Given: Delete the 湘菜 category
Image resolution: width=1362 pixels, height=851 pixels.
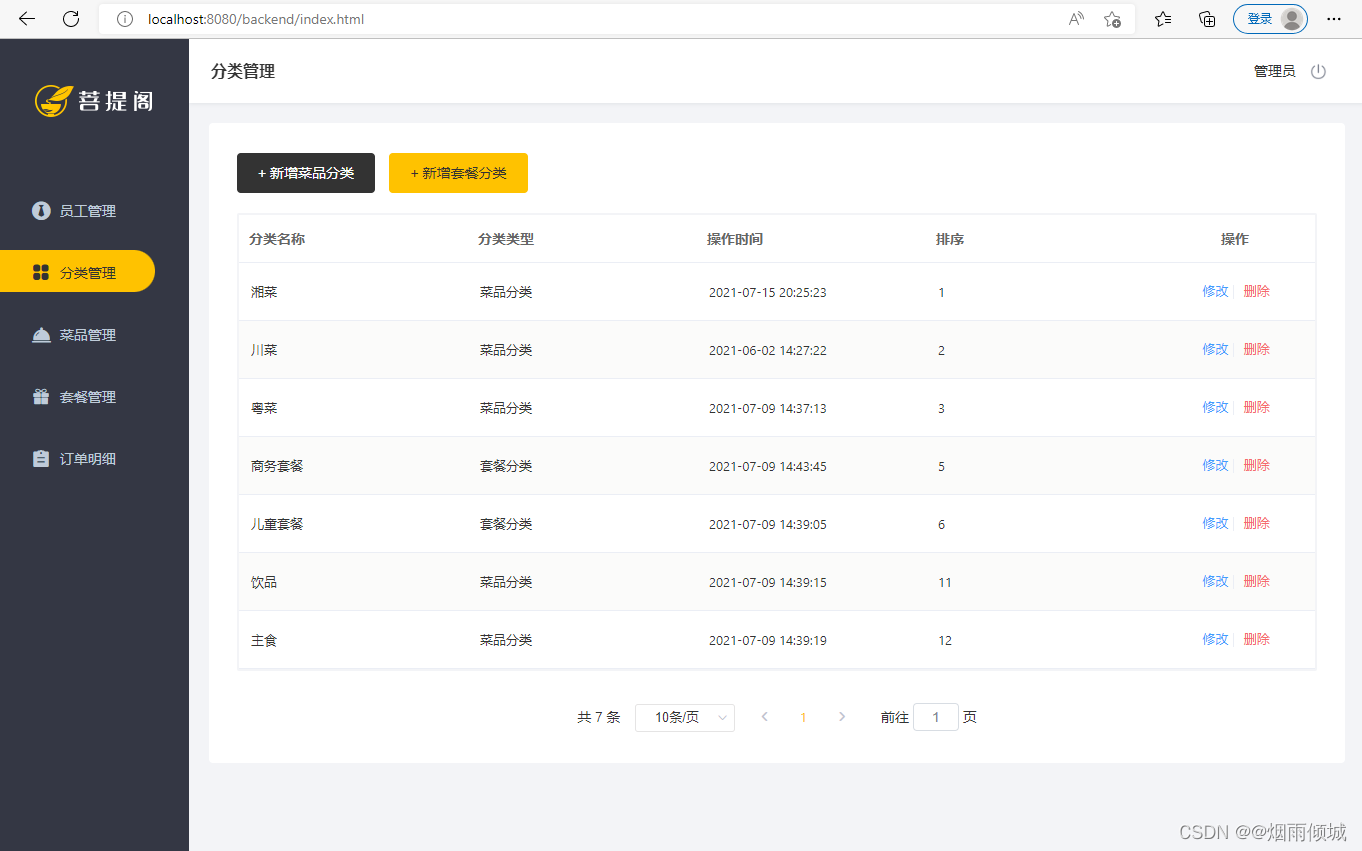Looking at the screenshot, I should tap(1256, 291).
